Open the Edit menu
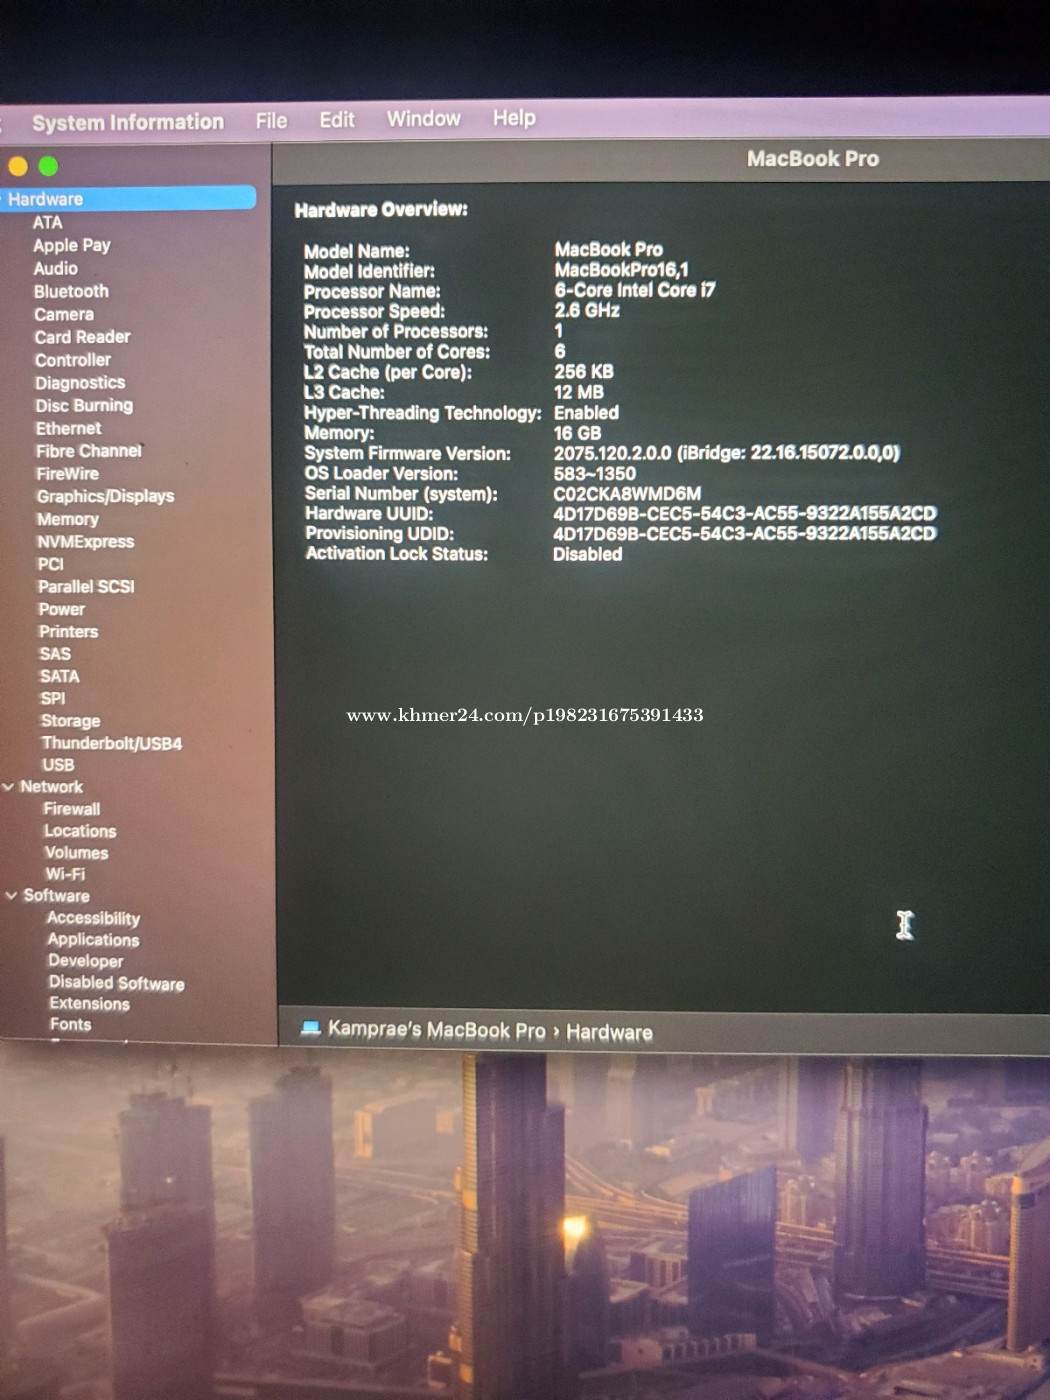 point(337,120)
